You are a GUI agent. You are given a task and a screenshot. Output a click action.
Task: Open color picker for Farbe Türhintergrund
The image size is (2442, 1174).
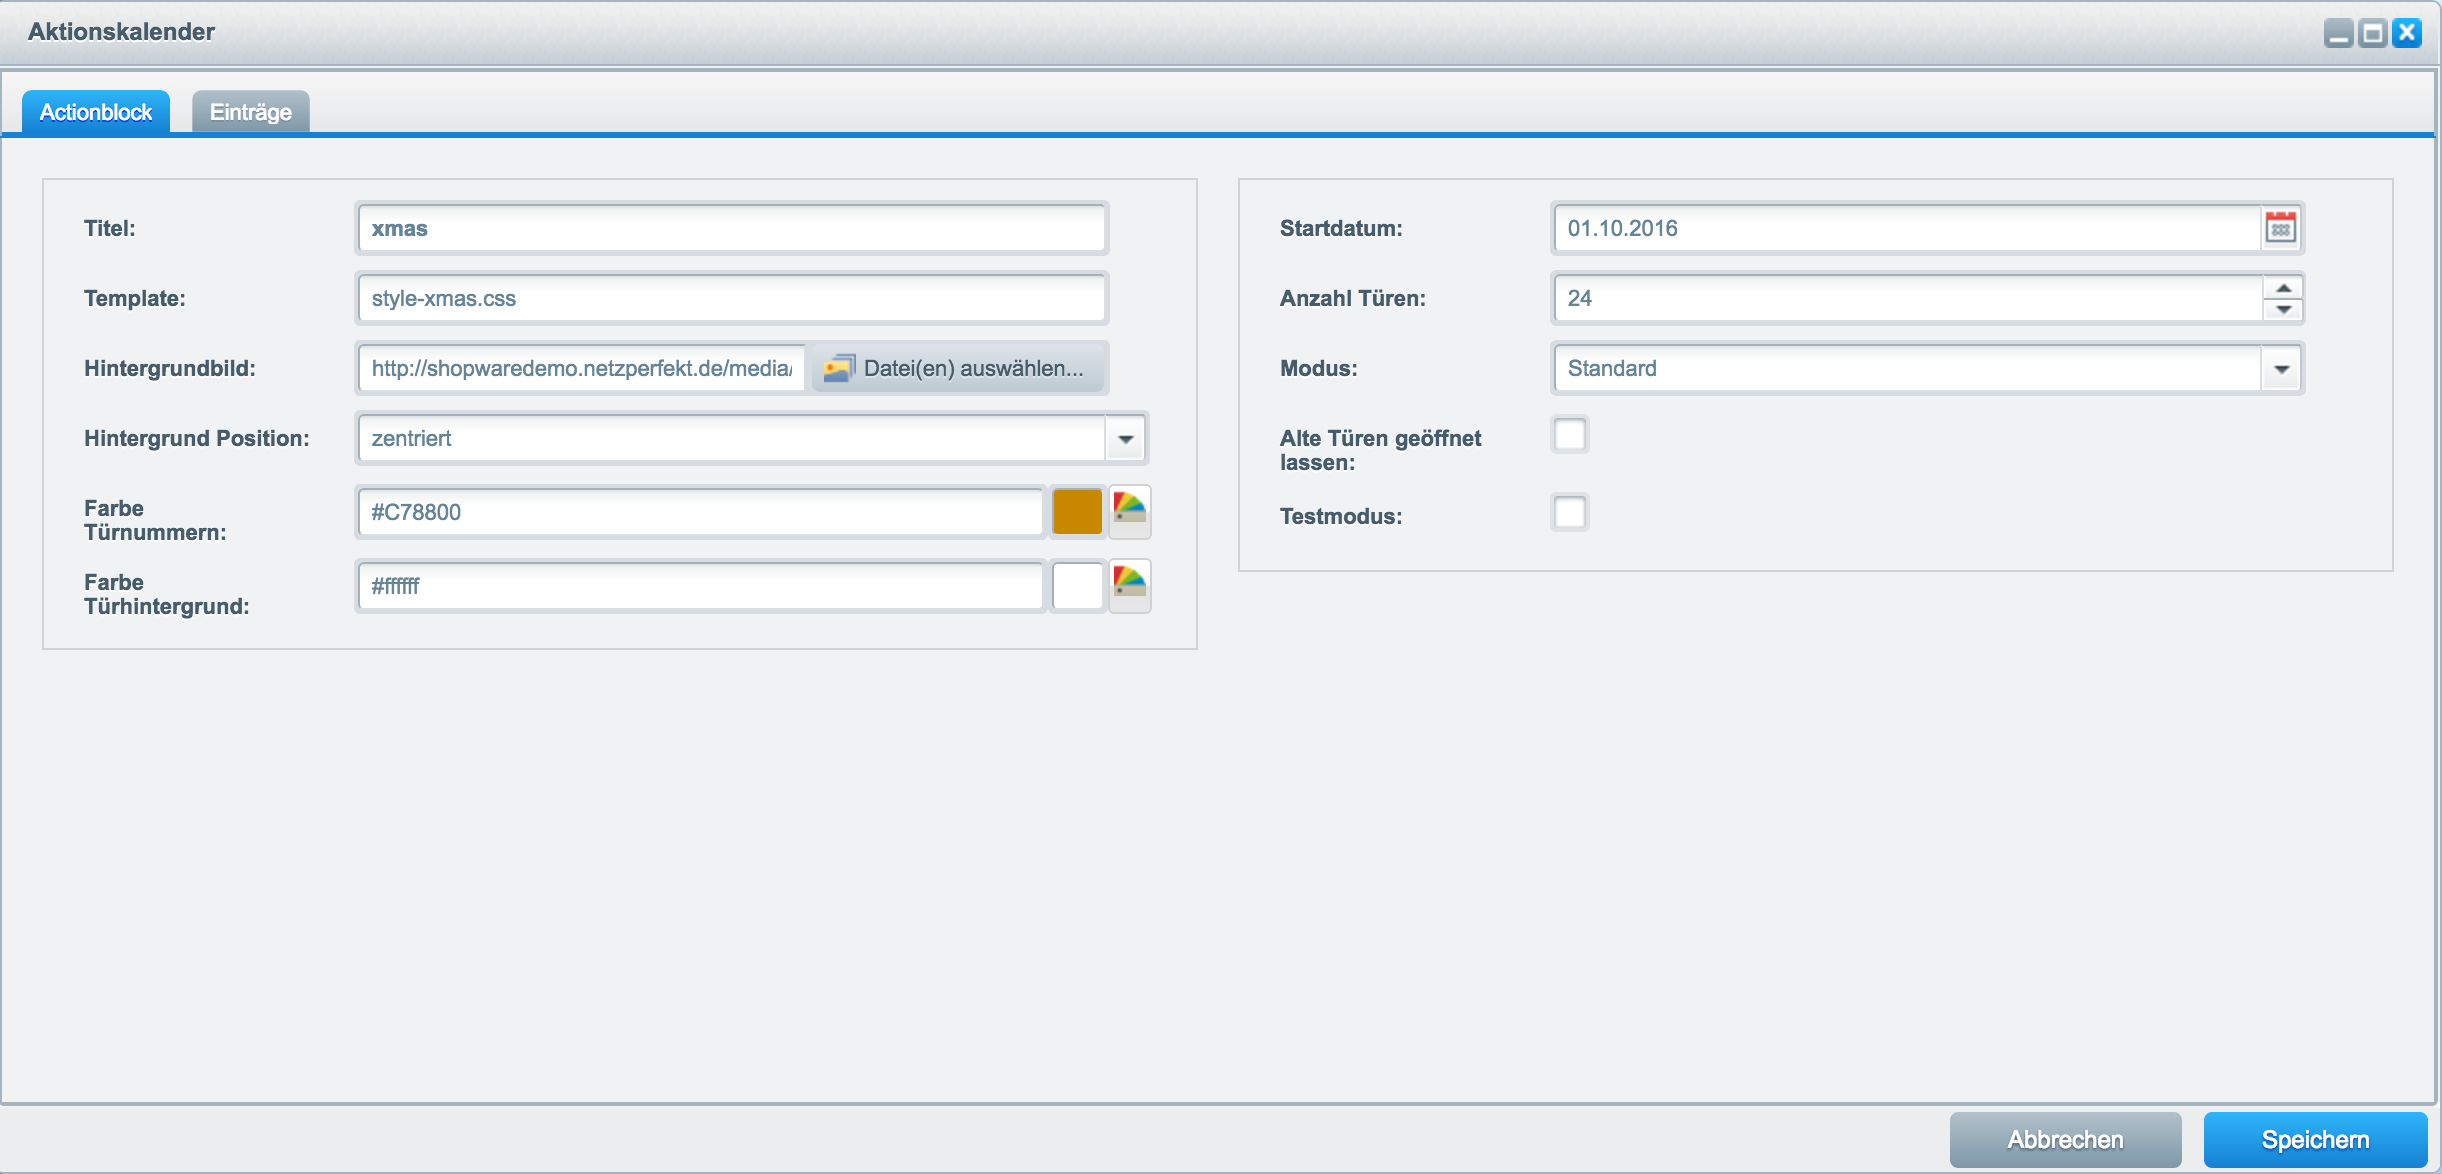[1130, 586]
